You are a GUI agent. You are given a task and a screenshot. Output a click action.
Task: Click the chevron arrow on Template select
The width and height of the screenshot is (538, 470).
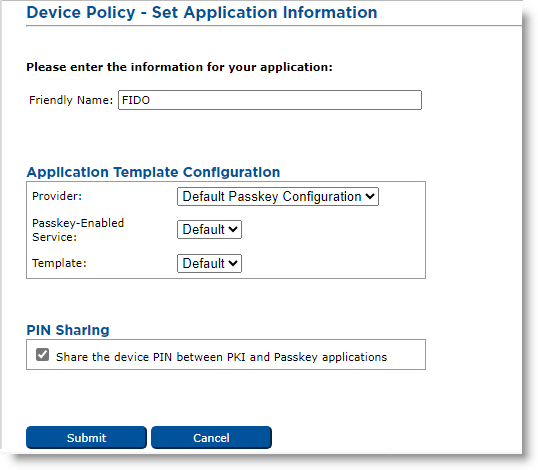click(233, 263)
